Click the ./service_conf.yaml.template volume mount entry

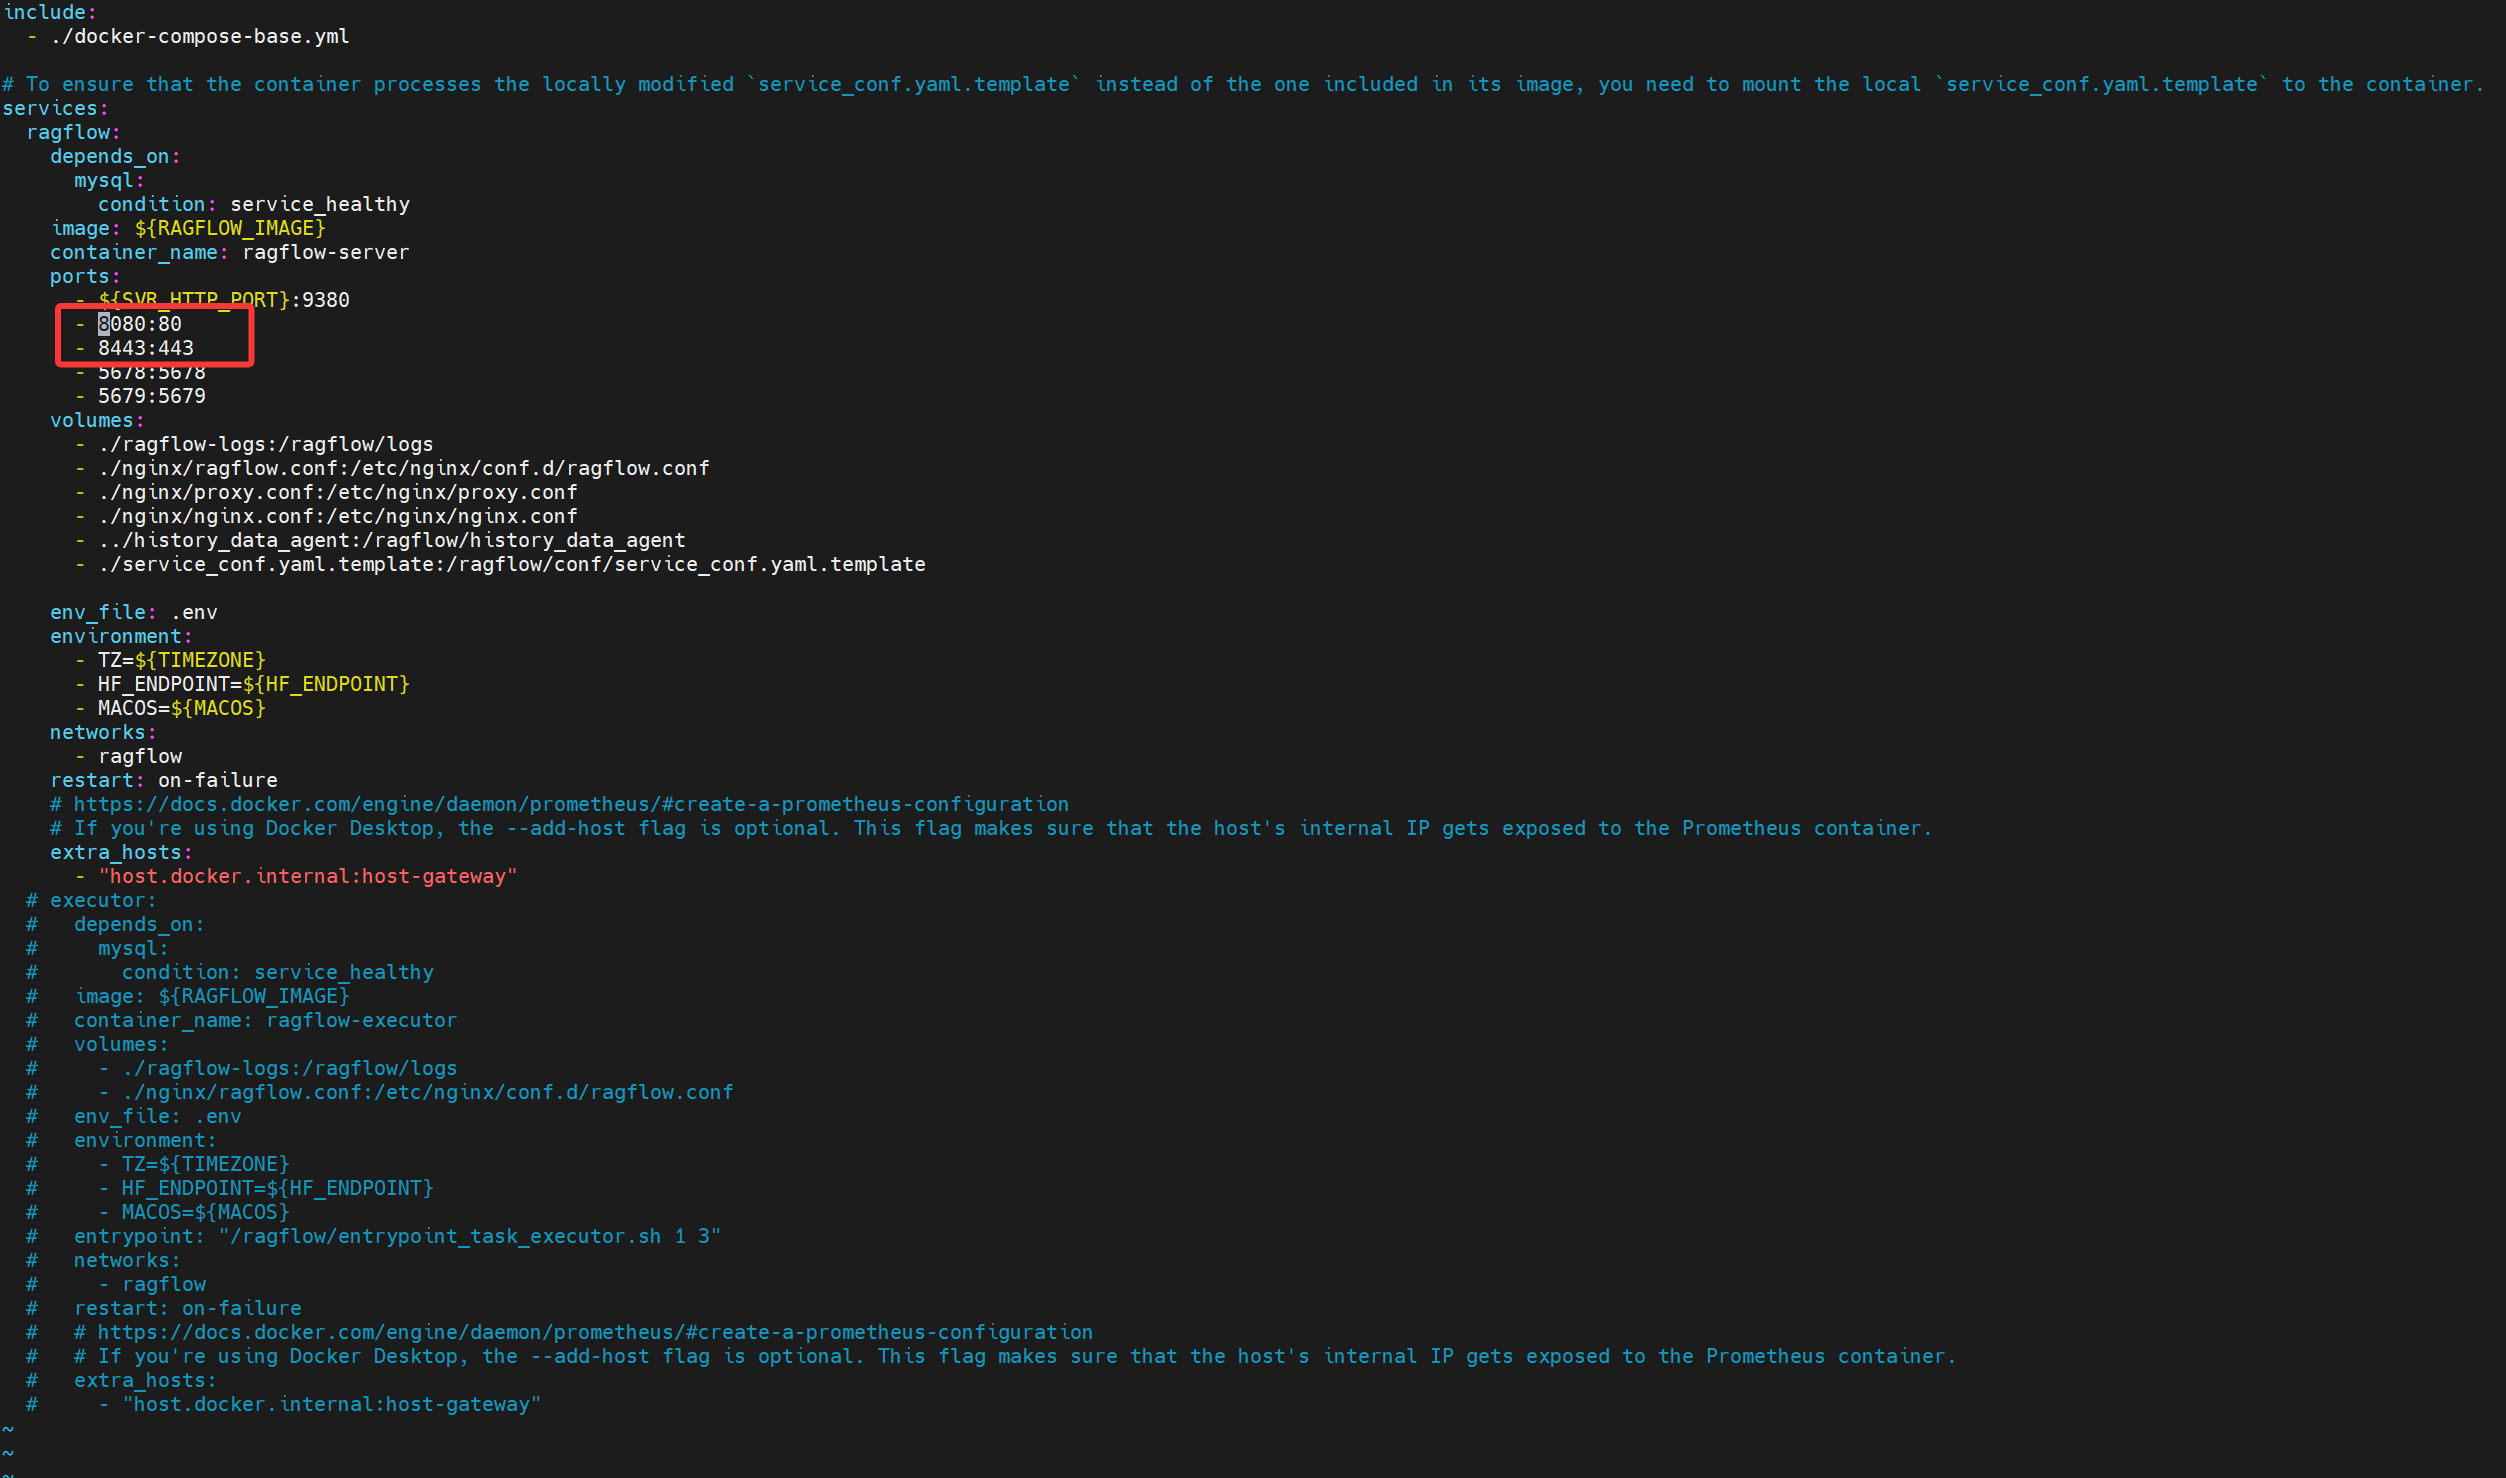click(x=512, y=564)
